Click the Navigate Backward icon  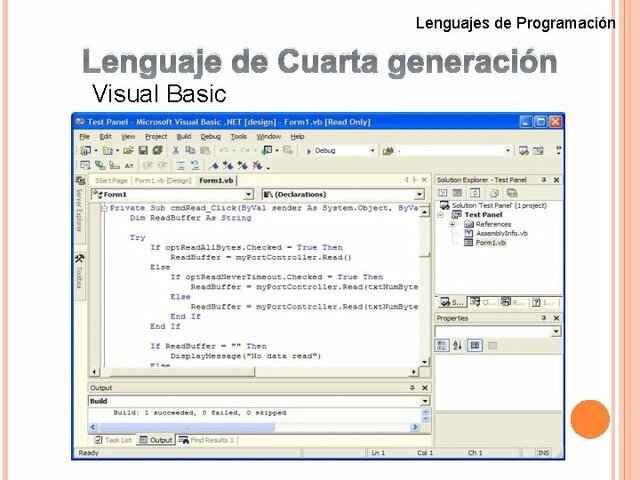[267, 151]
